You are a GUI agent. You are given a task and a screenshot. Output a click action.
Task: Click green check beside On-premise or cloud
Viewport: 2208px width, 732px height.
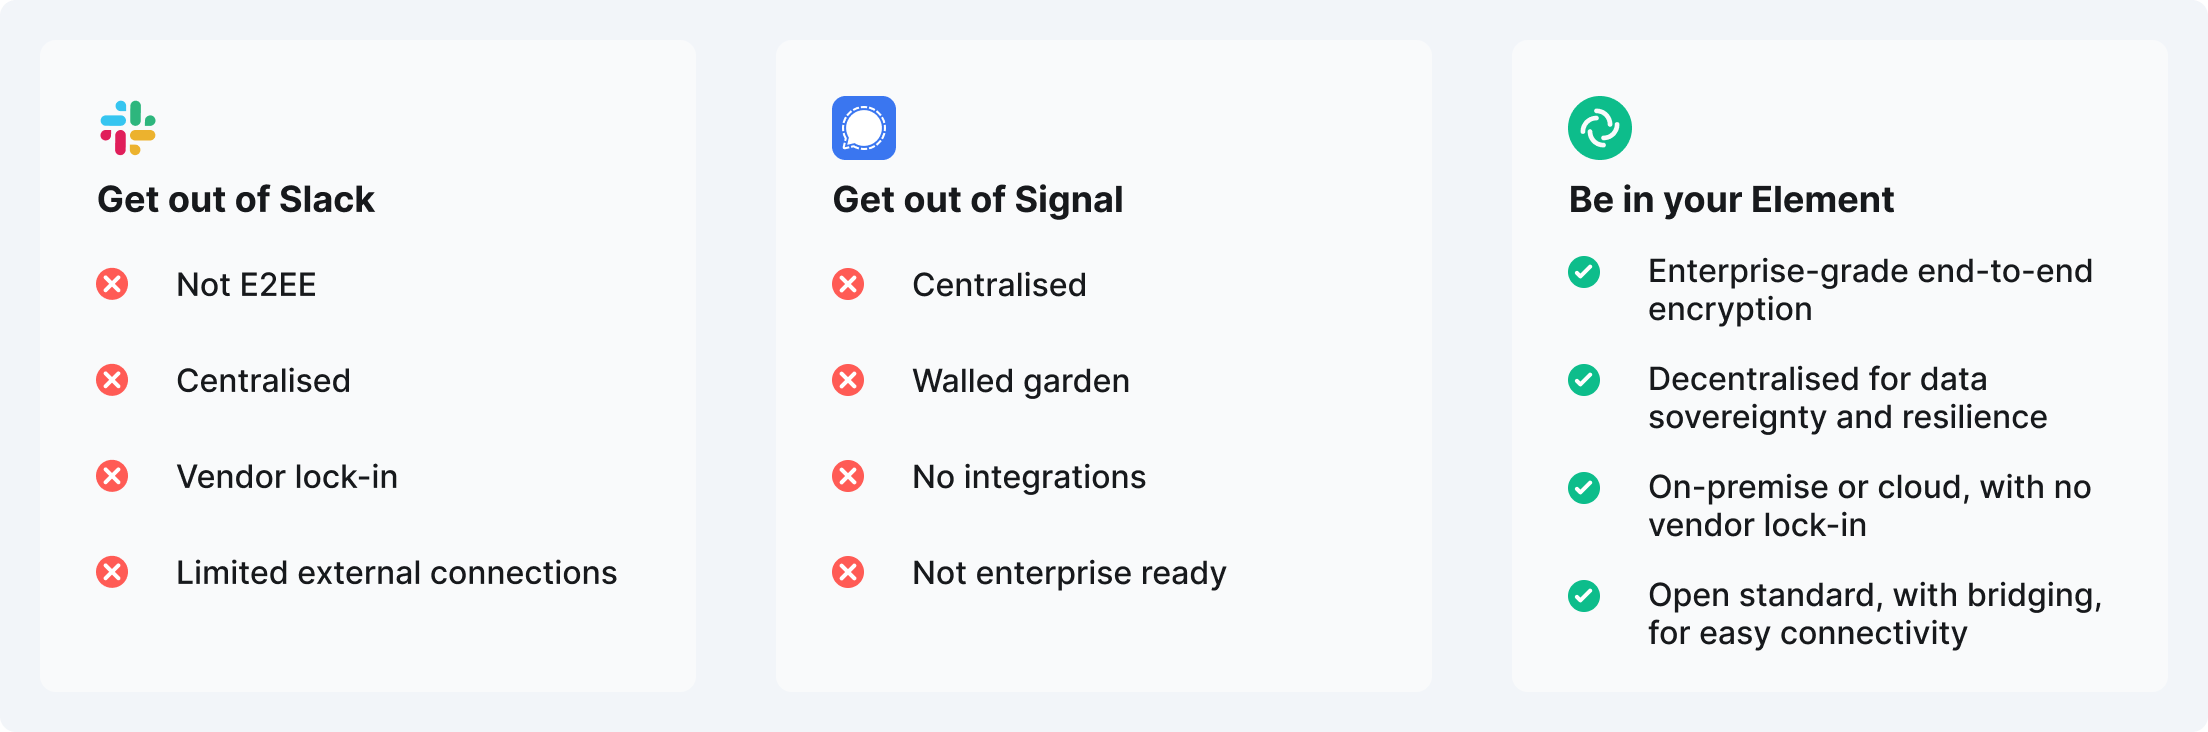pyautogui.click(x=1584, y=488)
